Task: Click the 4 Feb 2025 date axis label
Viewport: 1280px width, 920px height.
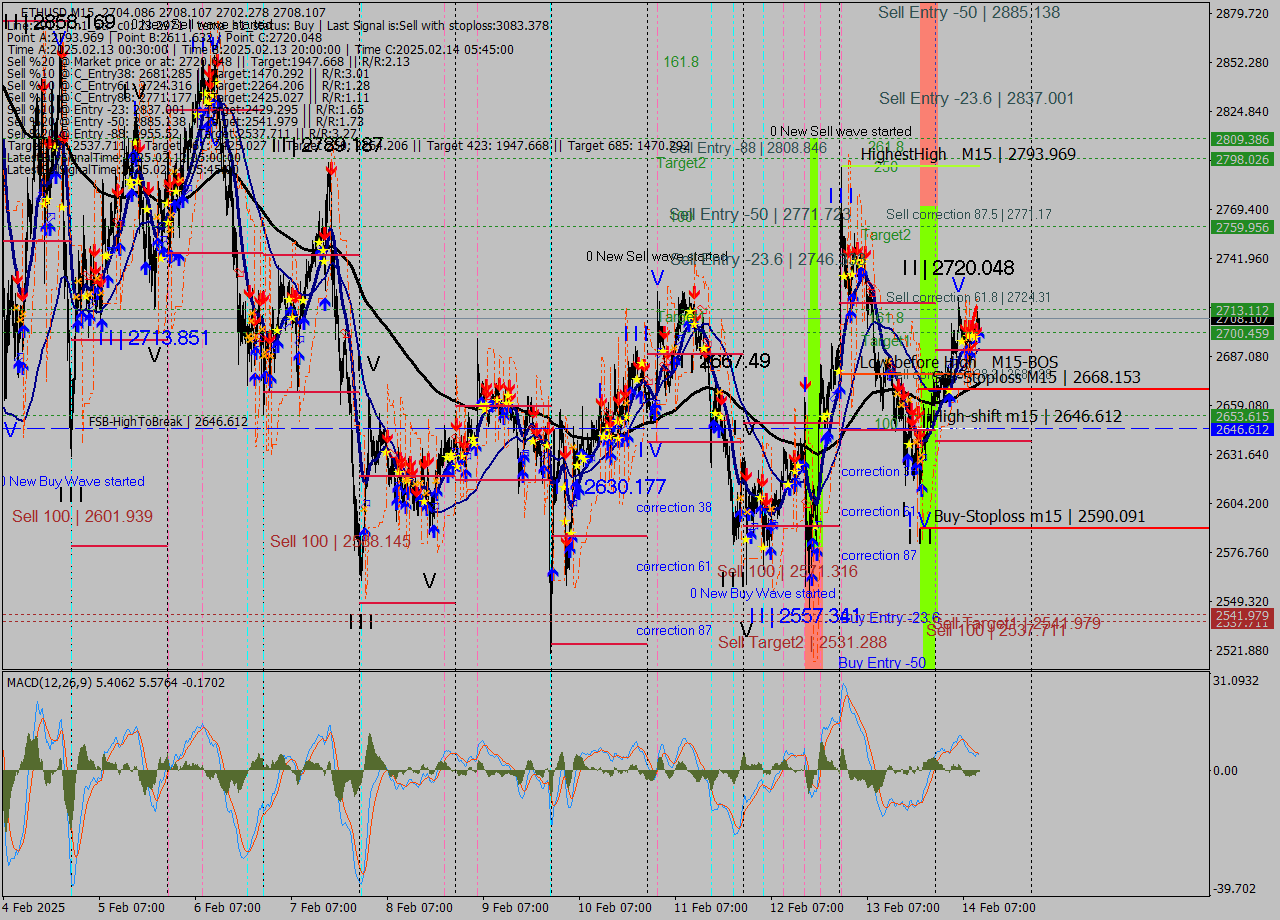Action: coord(34,907)
